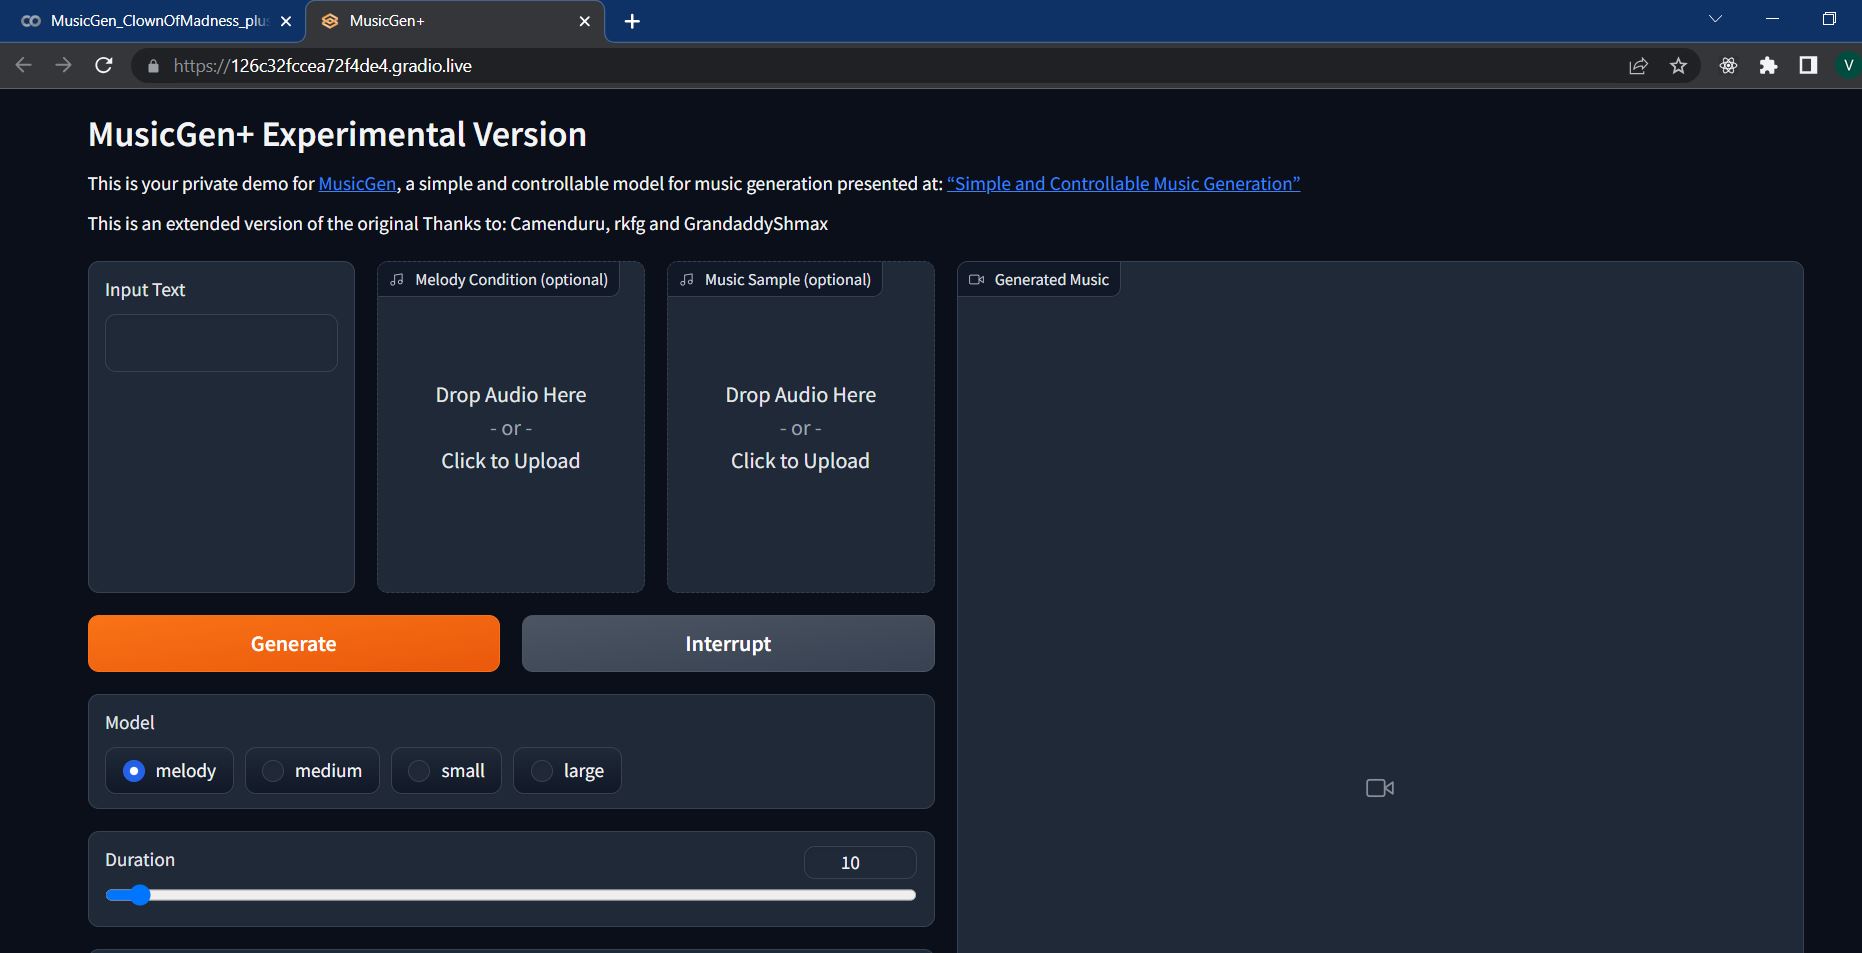Click the Thanks to Camenduru credits line
Image resolution: width=1862 pixels, height=953 pixels.
click(458, 224)
